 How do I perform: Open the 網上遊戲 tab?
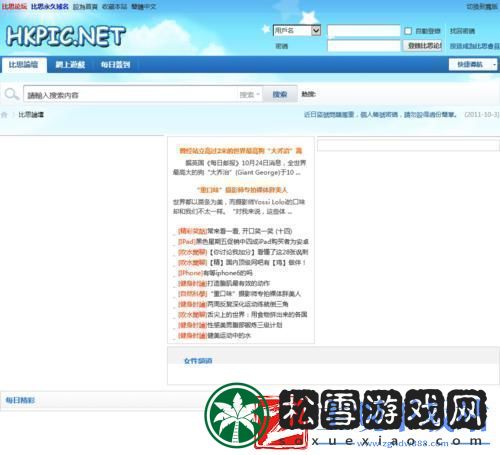pos(70,65)
